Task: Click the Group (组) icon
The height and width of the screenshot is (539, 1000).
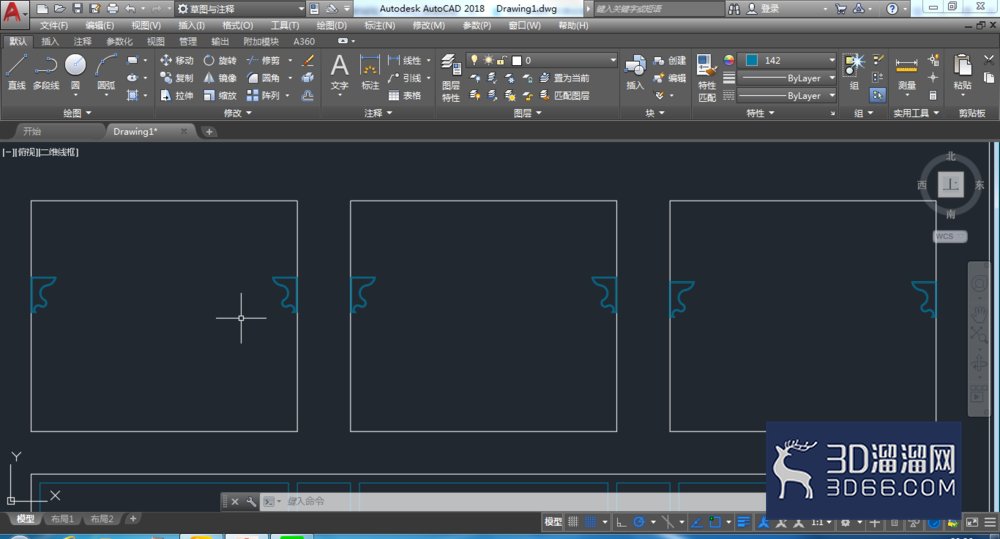Action: point(853,71)
